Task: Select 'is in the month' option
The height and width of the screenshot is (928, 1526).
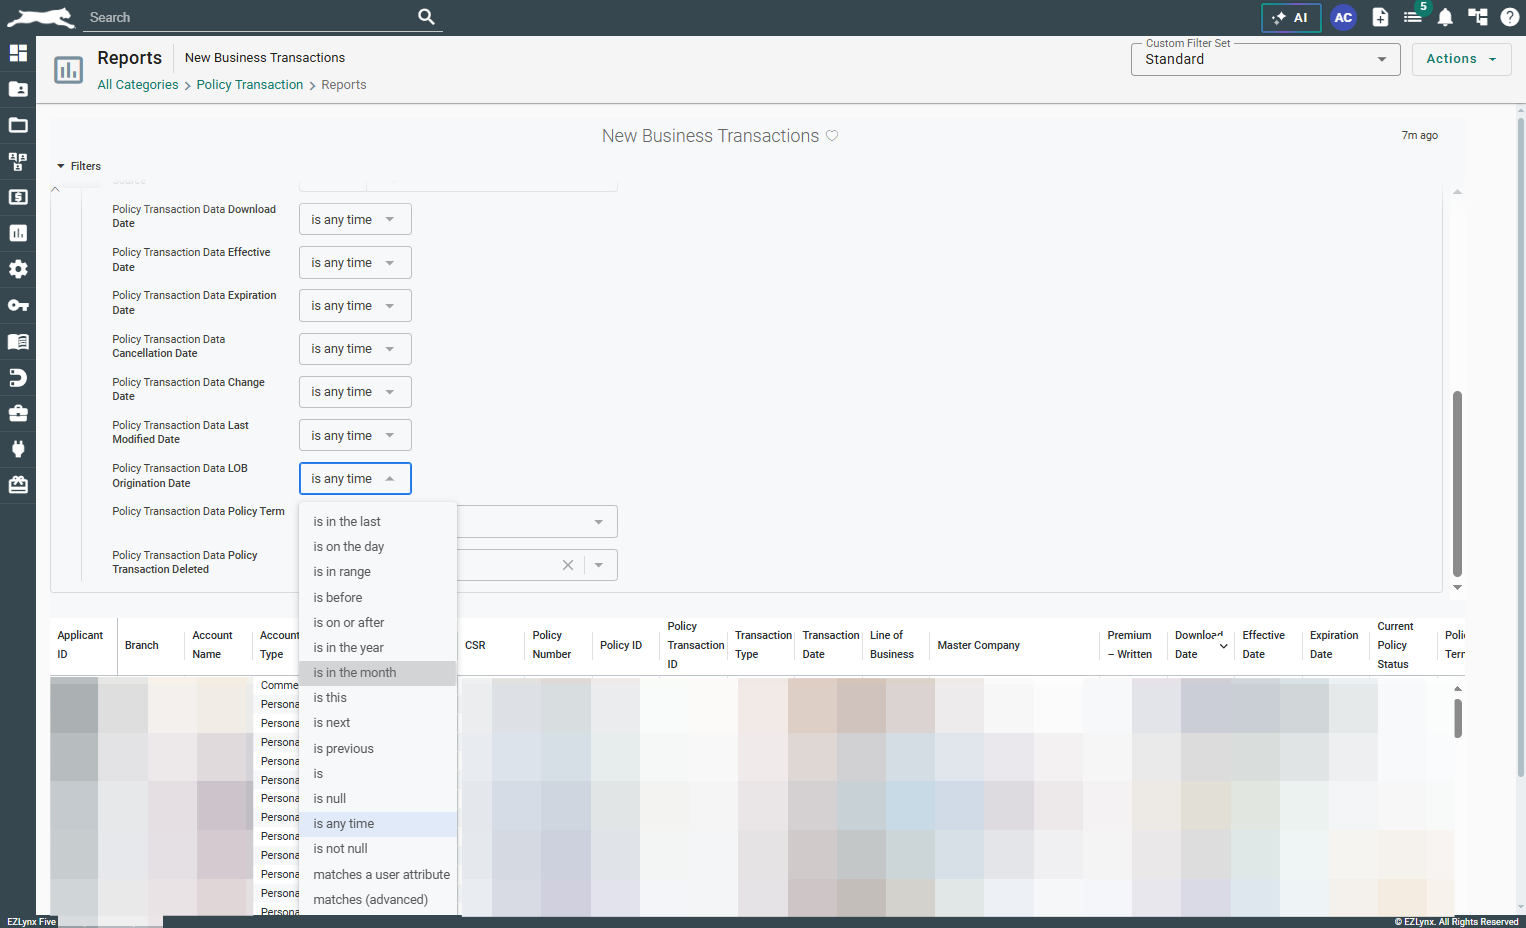Action: coord(378,673)
